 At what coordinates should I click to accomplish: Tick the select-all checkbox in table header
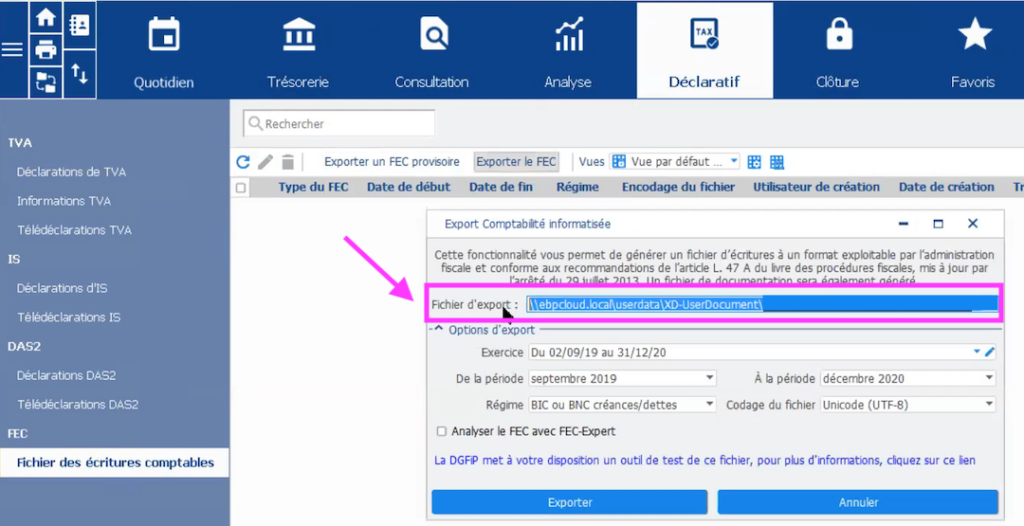[x=241, y=188]
